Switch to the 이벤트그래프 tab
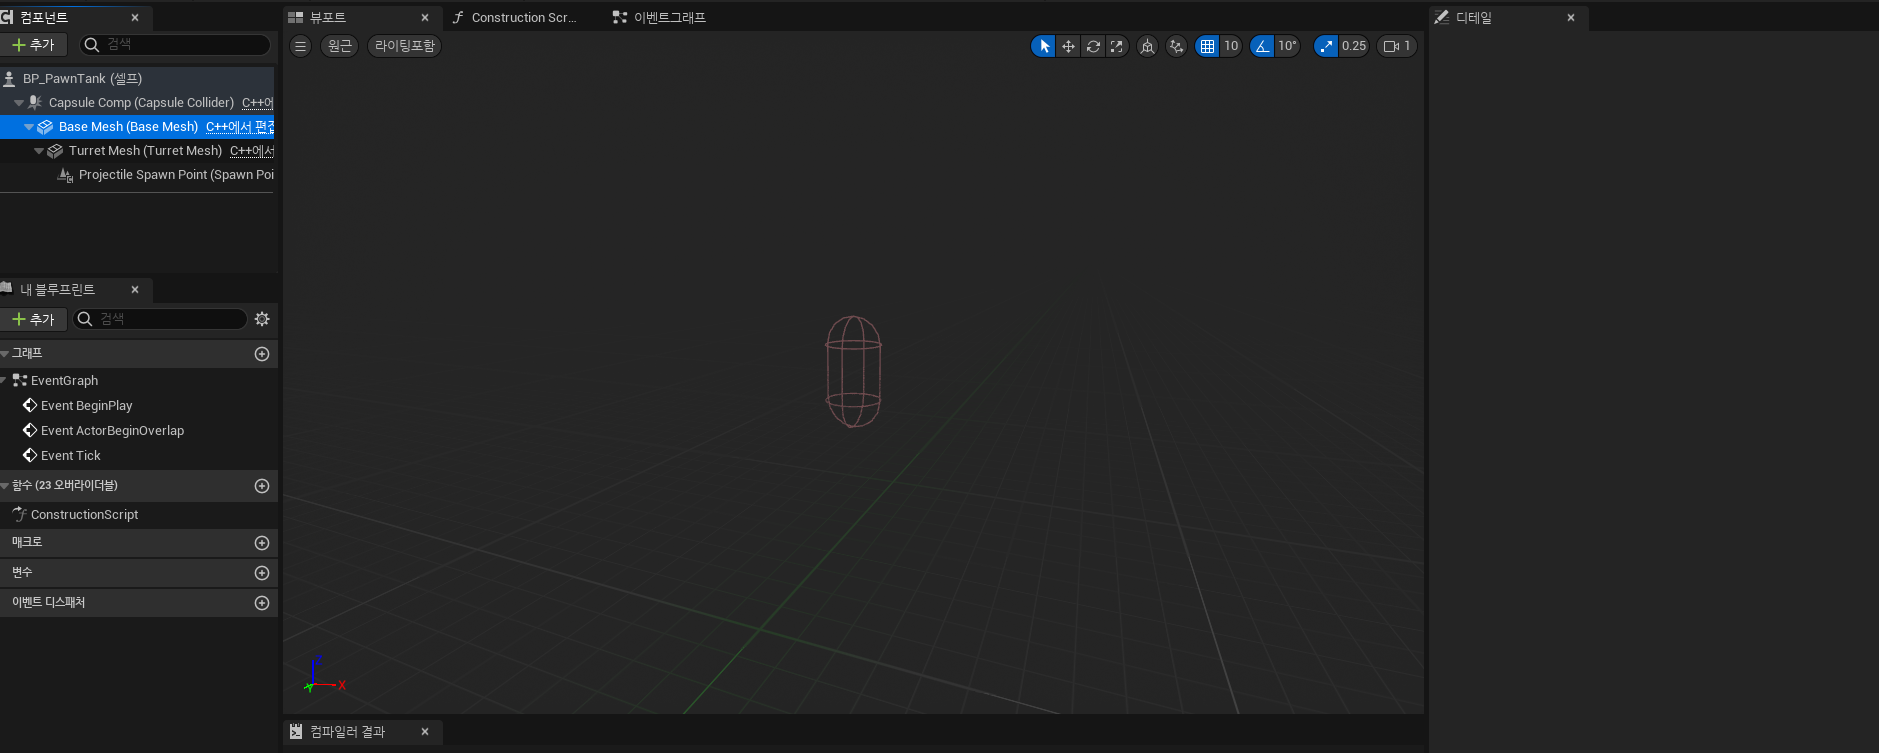 click(669, 18)
